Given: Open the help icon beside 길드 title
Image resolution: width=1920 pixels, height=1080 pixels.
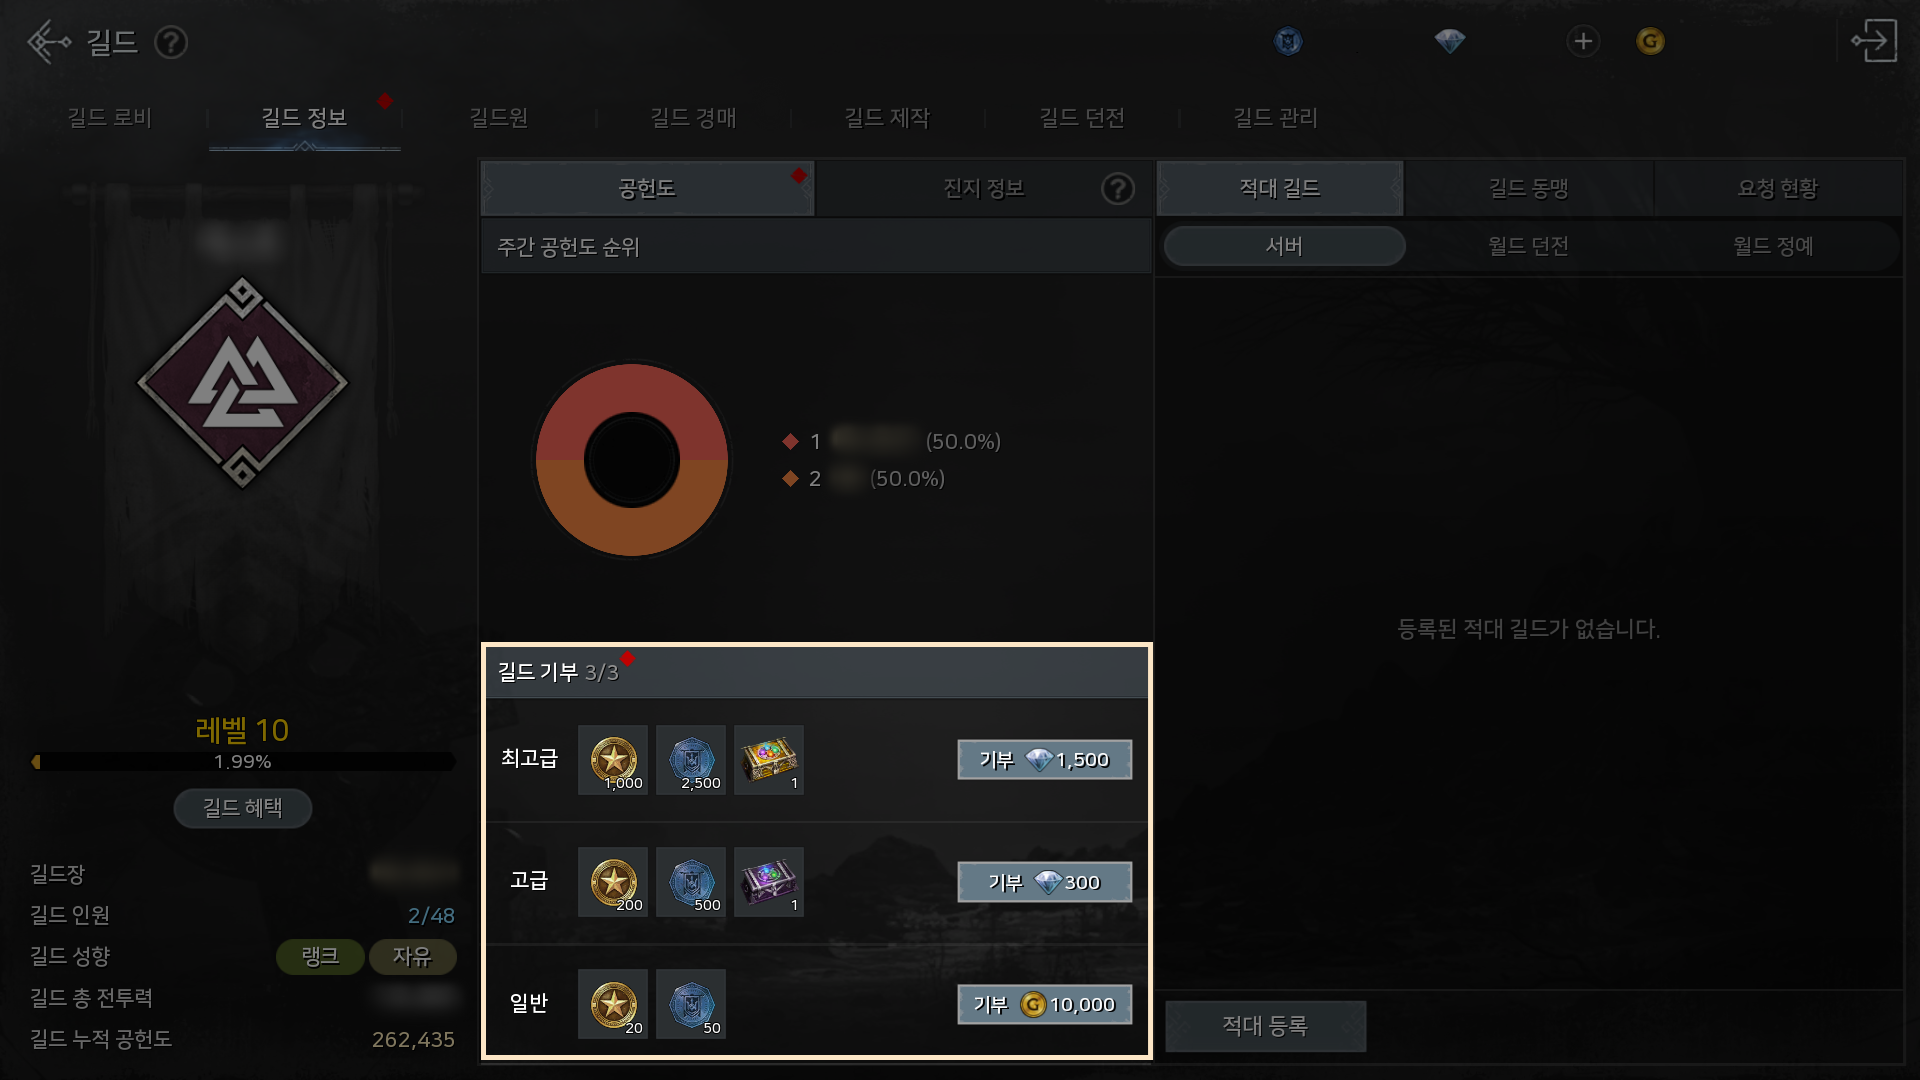Looking at the screenshot, I should pyautogui.click(x=171, y=42).
